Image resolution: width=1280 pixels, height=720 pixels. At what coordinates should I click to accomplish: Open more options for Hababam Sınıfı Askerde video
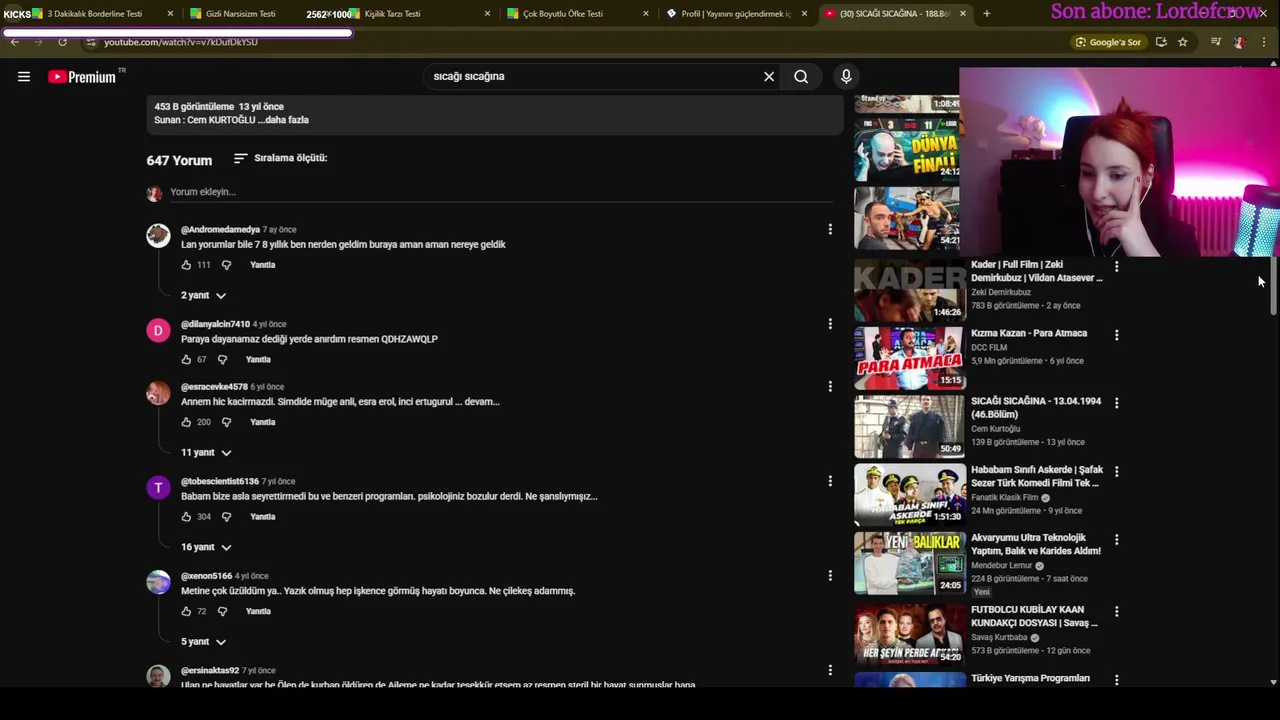click(x=1117, y=471)
